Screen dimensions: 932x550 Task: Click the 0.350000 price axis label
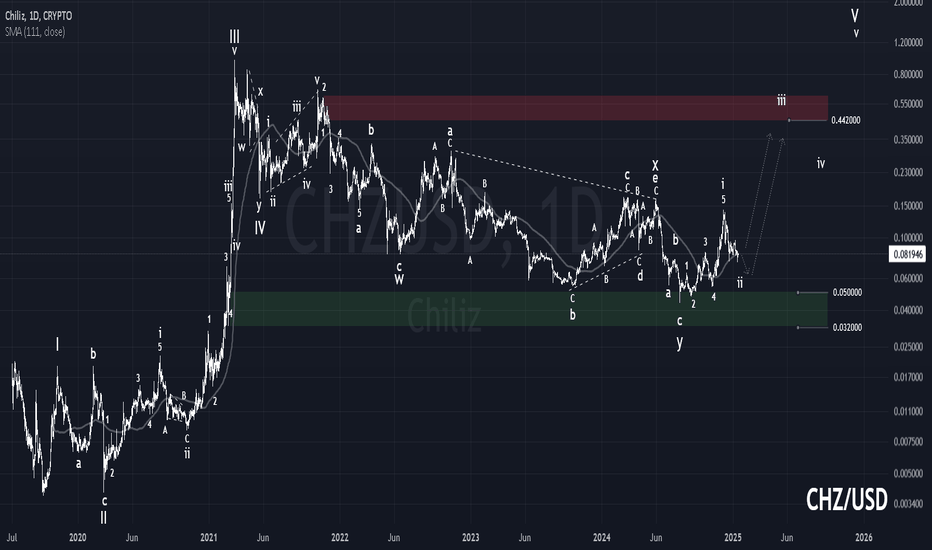pyautogui.click(x=908, y=140)
